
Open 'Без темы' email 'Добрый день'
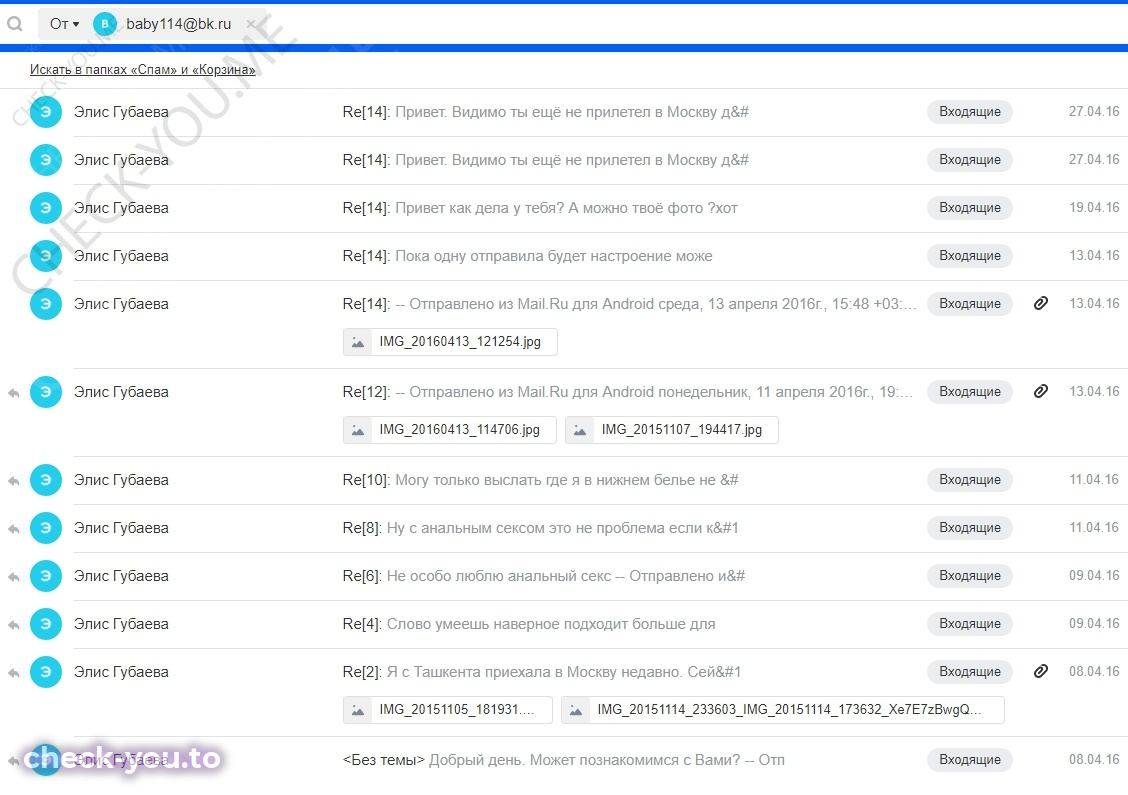point(563,760)
